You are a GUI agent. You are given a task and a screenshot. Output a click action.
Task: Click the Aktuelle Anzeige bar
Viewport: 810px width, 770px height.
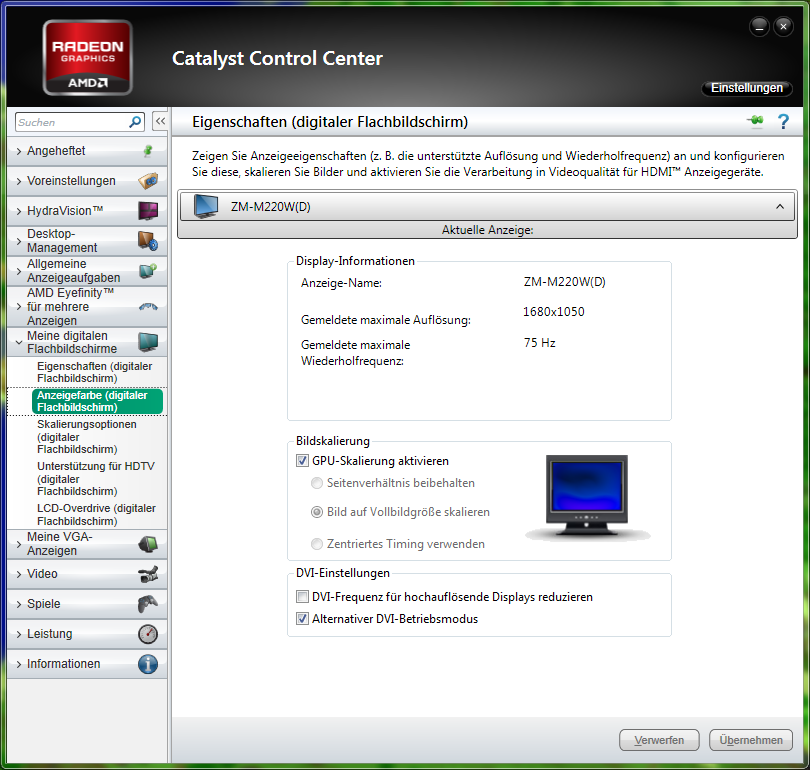[x=487, y=230]
